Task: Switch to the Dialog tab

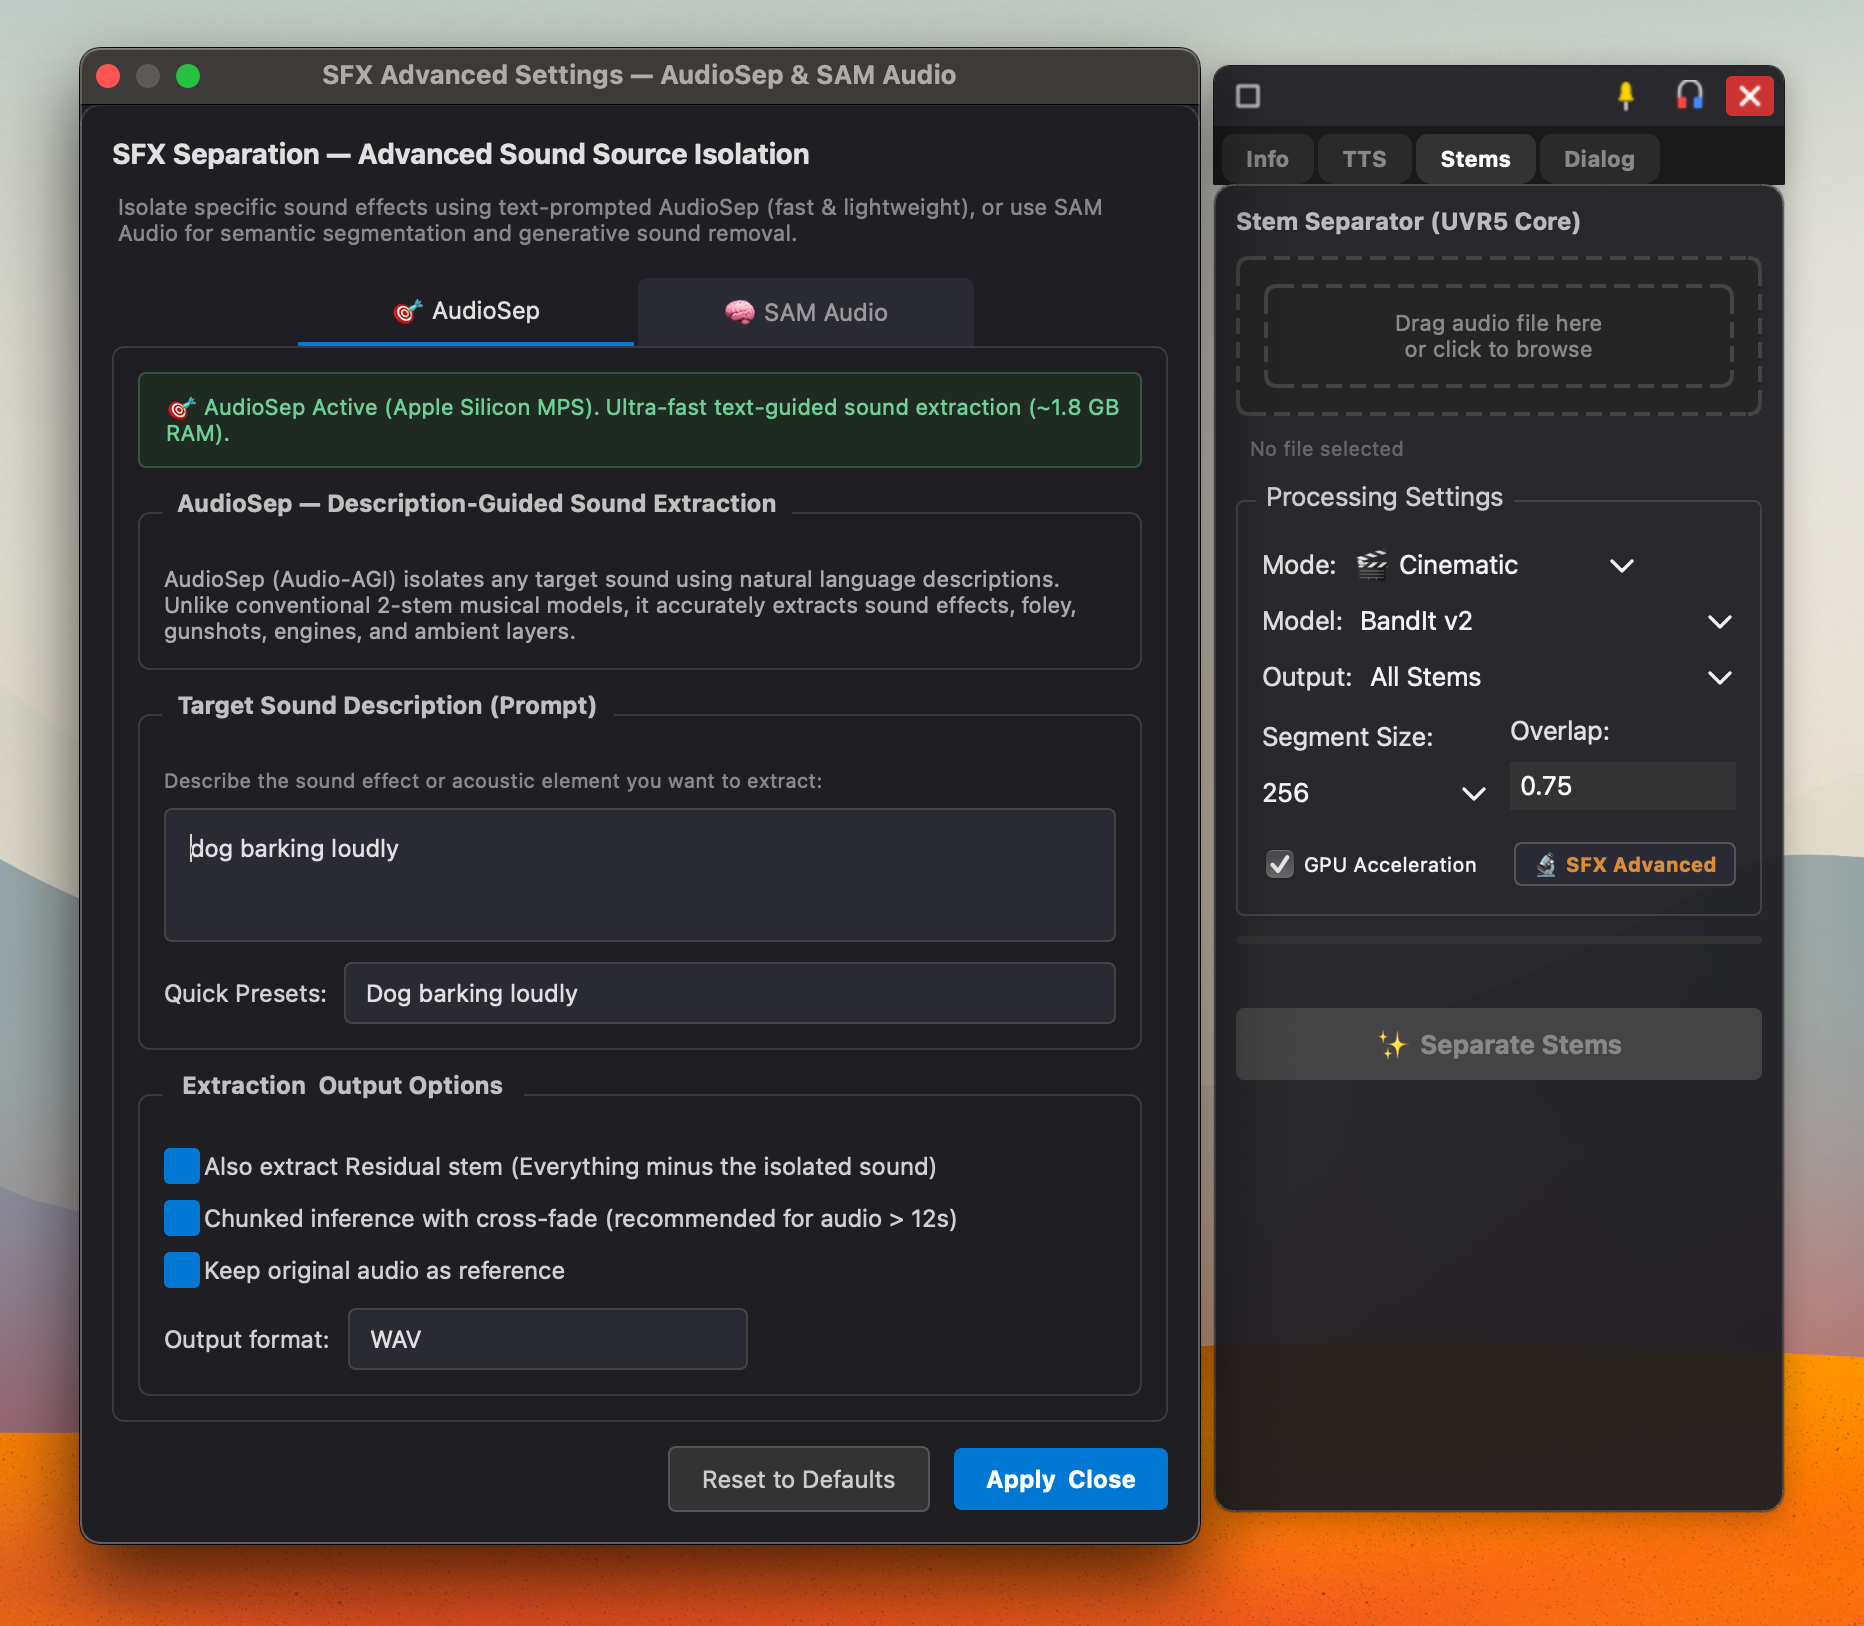Action: (1599, 159)
